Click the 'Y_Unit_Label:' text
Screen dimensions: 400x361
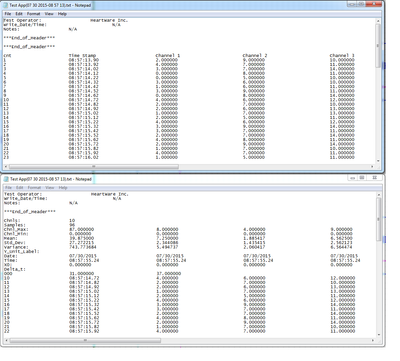[21, 251]
